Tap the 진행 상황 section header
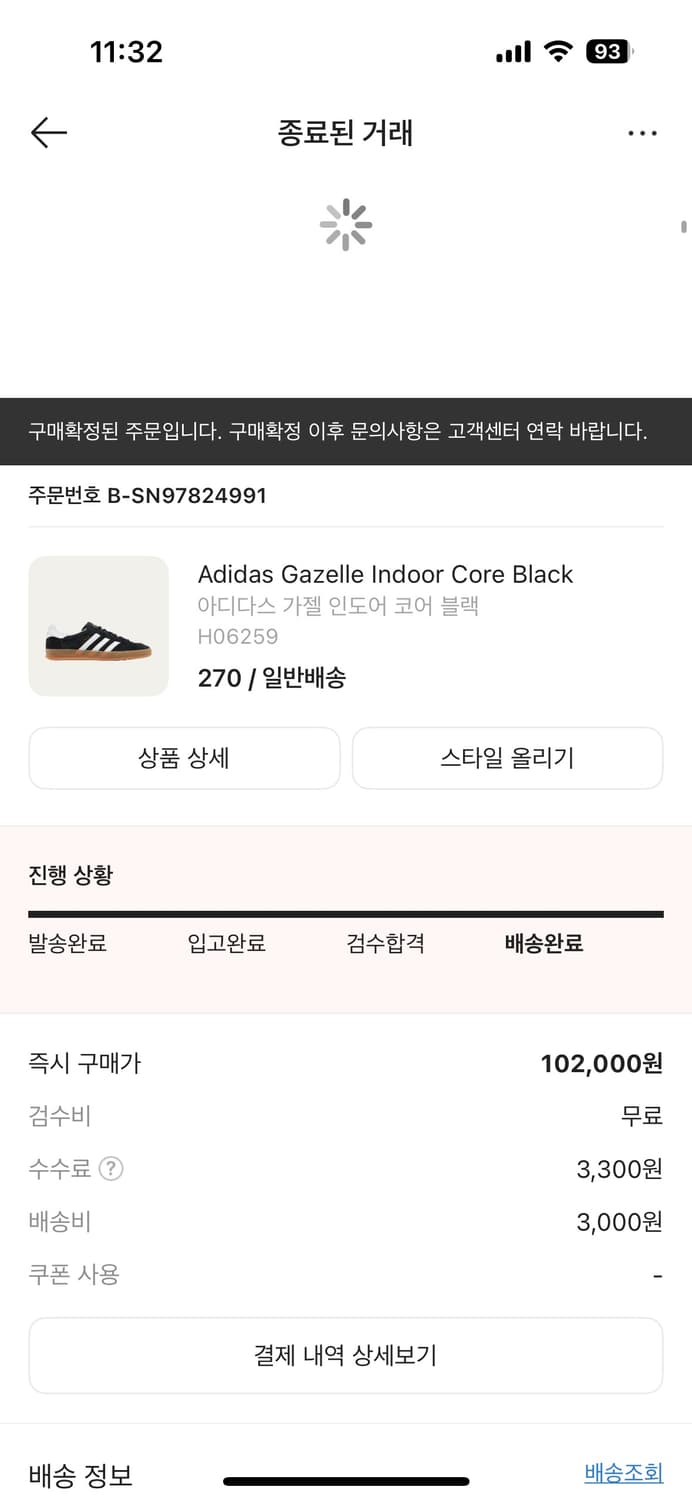Image resolution: width=692 pixels, height=1500 pixels. click(70, 873)
